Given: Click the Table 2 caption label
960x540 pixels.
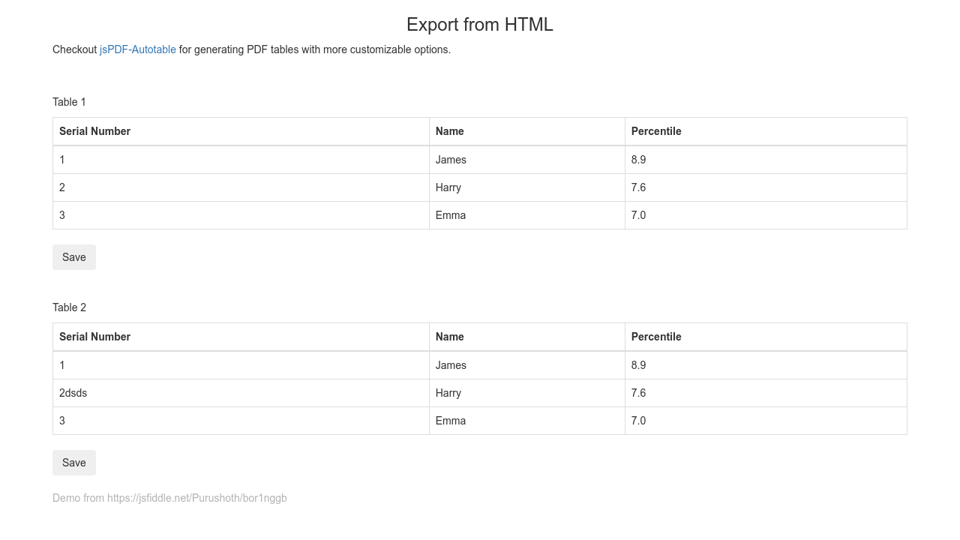Looking at the screenshot, I should pyautogui.click(x=69, y=307).
